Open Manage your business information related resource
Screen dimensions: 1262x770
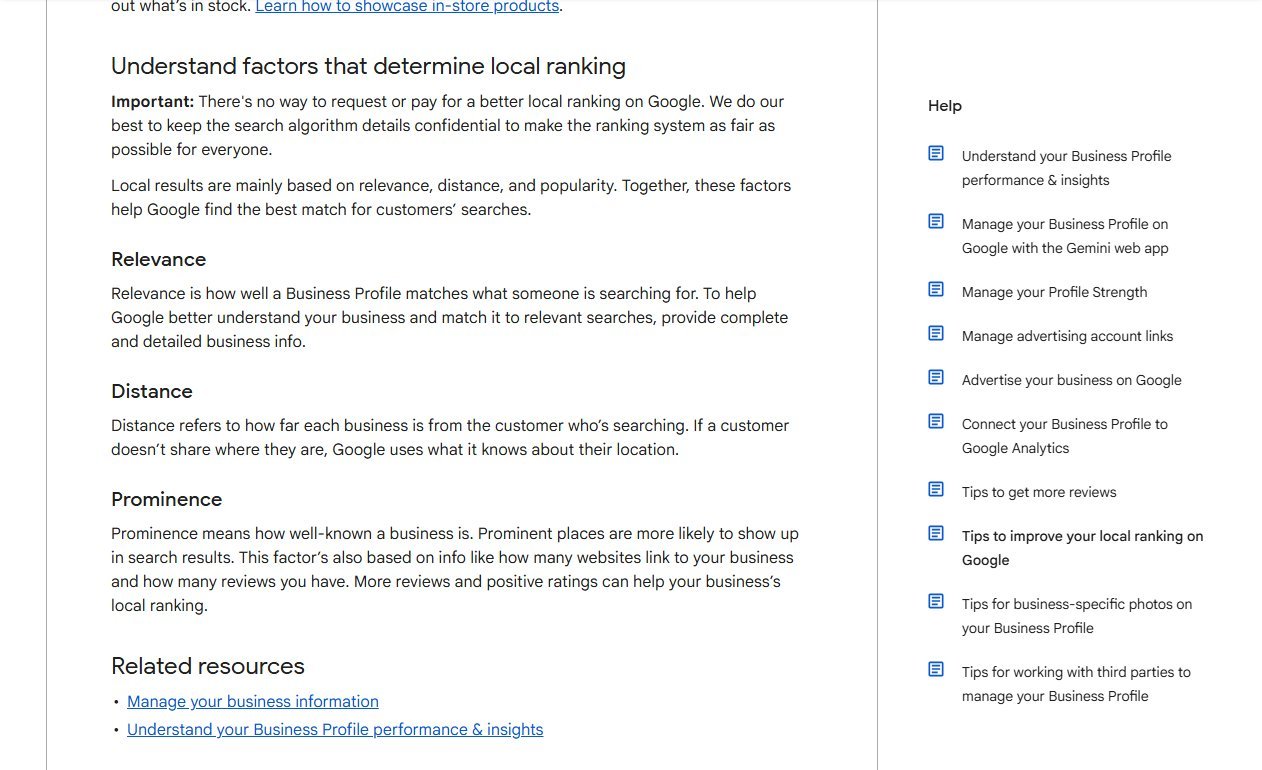click(x=253, y=702)
